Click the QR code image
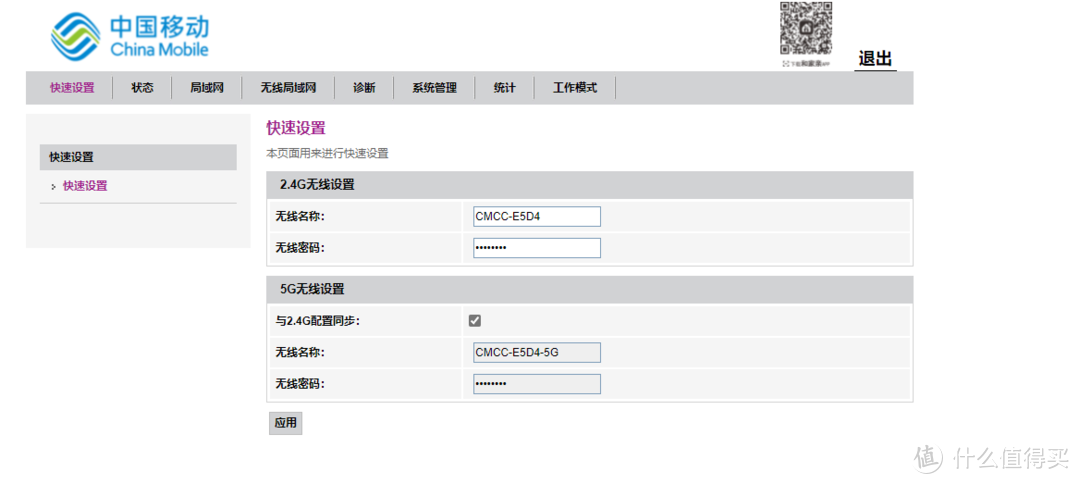This screenshot has height=484, width=1080. tap(806, 29)
